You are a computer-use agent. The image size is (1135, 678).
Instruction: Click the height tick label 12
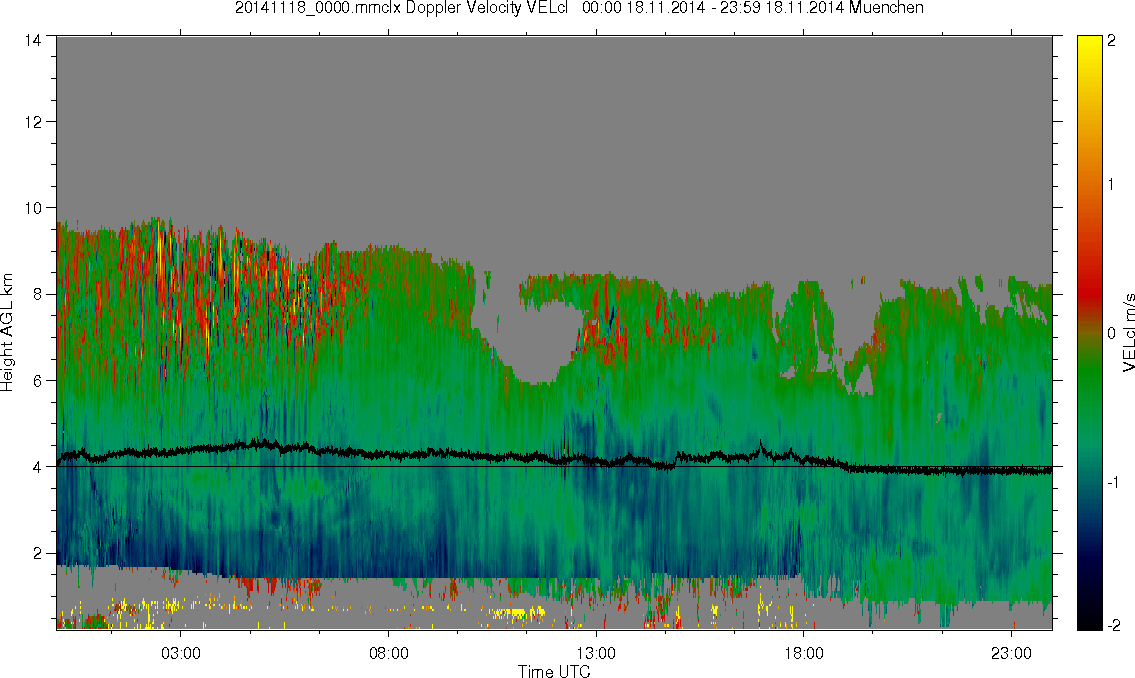coord(33,122)
